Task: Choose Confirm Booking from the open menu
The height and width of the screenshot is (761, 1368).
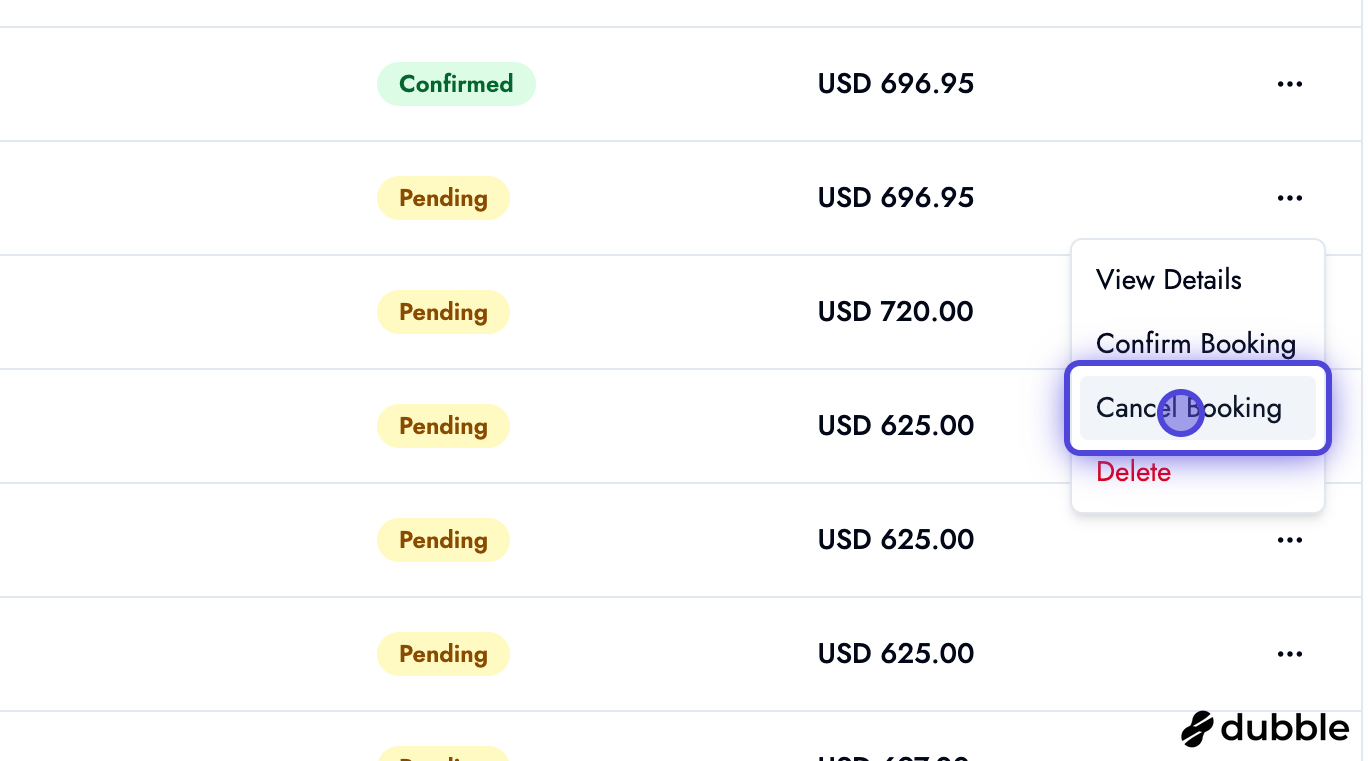Action: 1196,344
